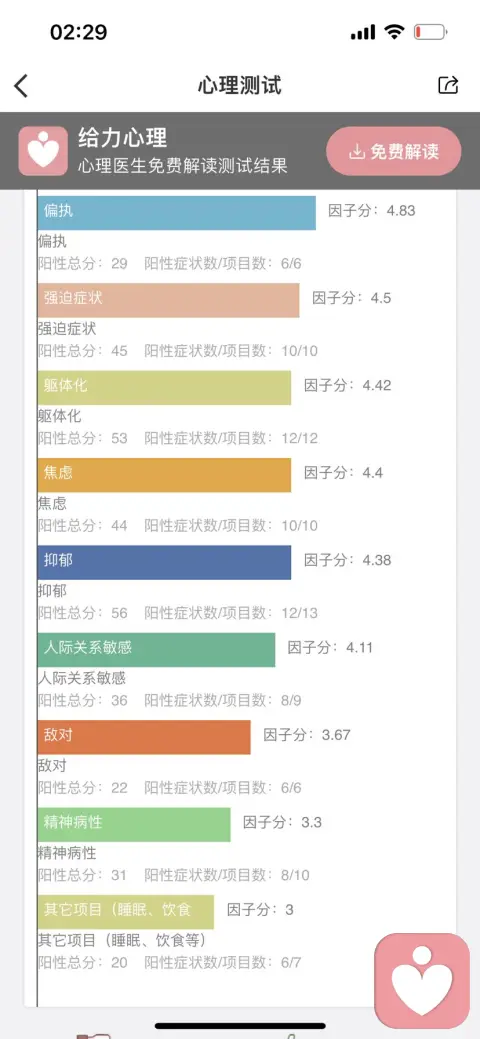Select the blue 偏执 bar
Viewport: 480px width, 1039px height.
coord(177,212)
